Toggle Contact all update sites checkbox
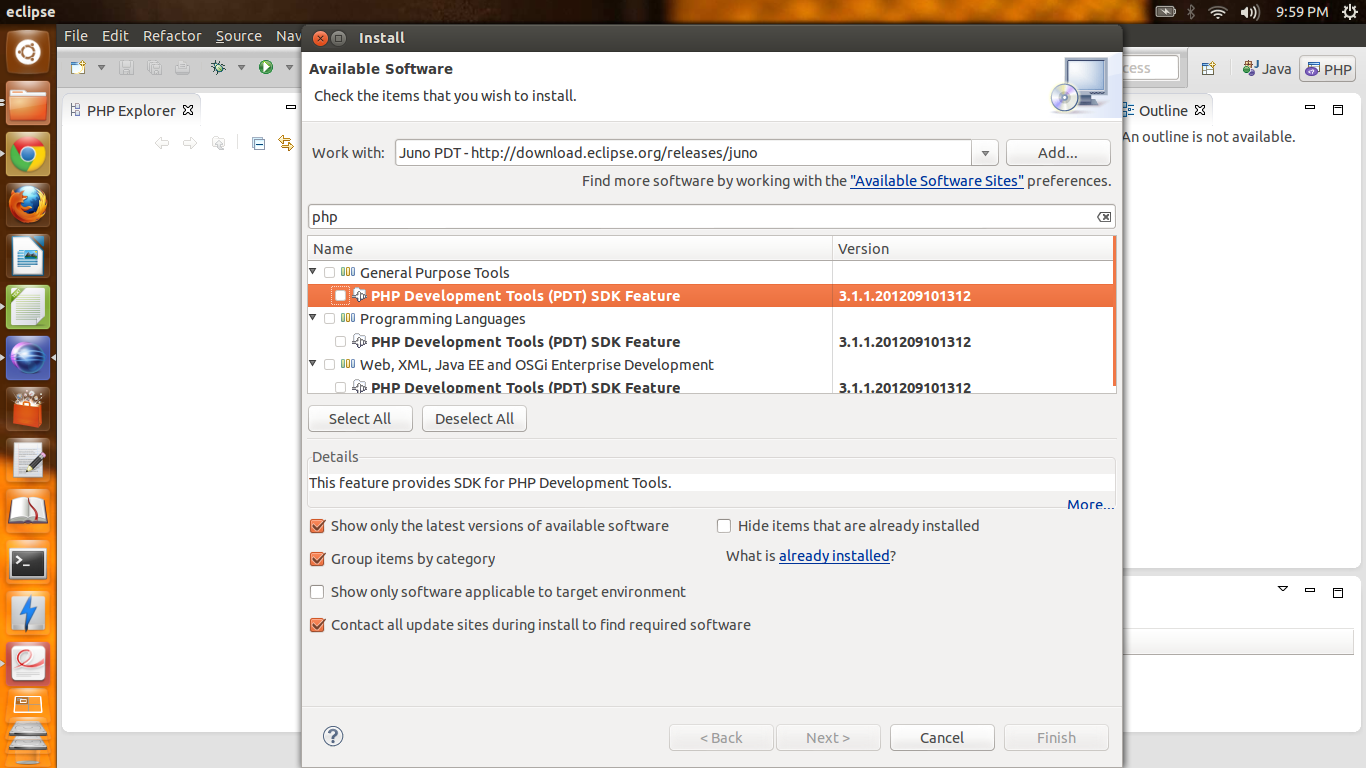The image size is (1366, 768). click(x=317, y=625)
